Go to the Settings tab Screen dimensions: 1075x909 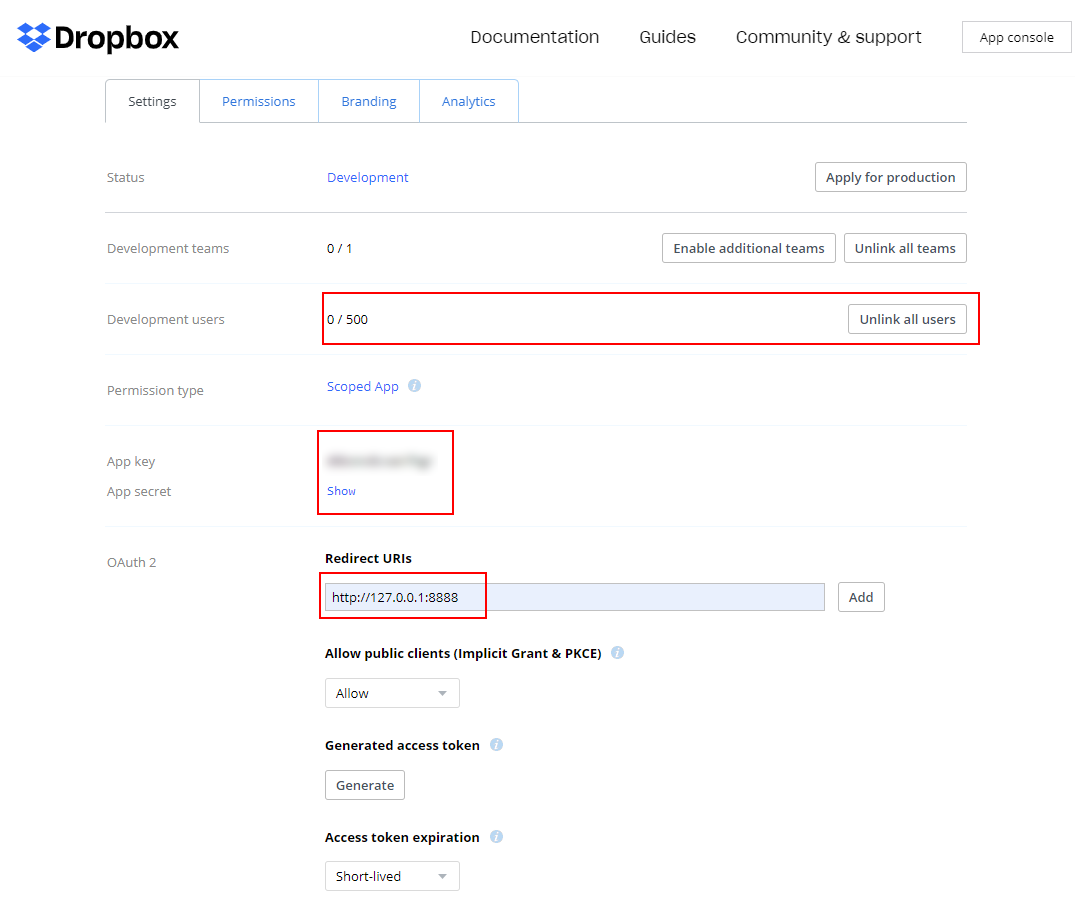[152, 101]
